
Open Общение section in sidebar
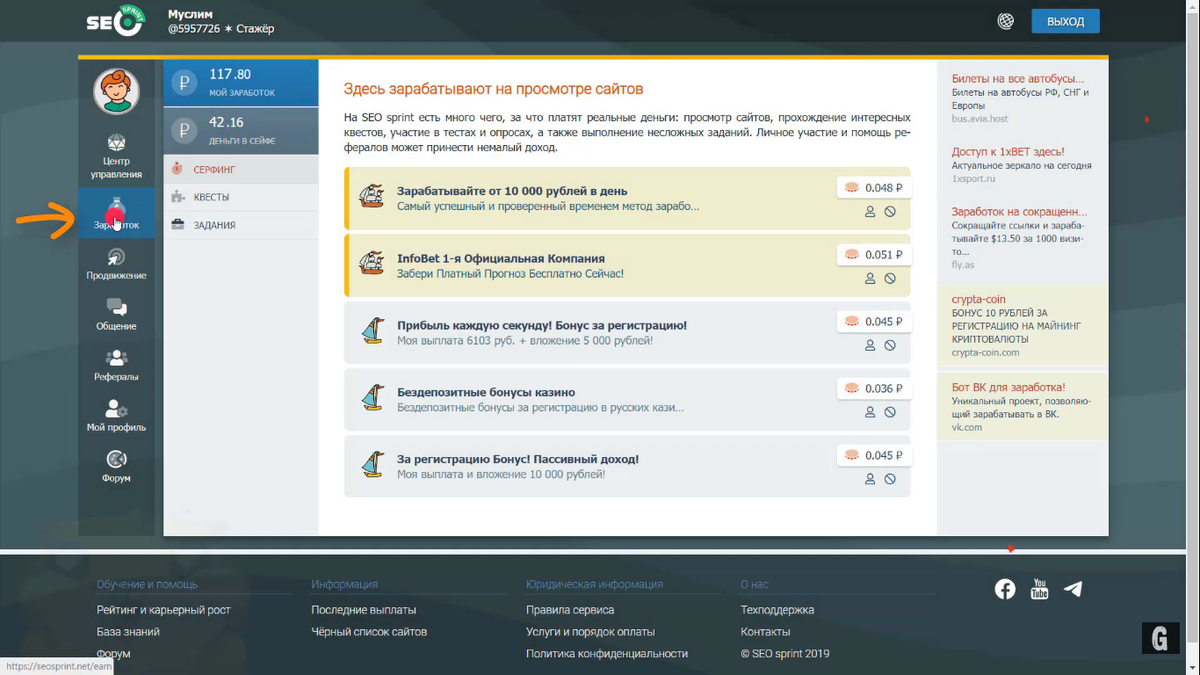tap(116, 315)
